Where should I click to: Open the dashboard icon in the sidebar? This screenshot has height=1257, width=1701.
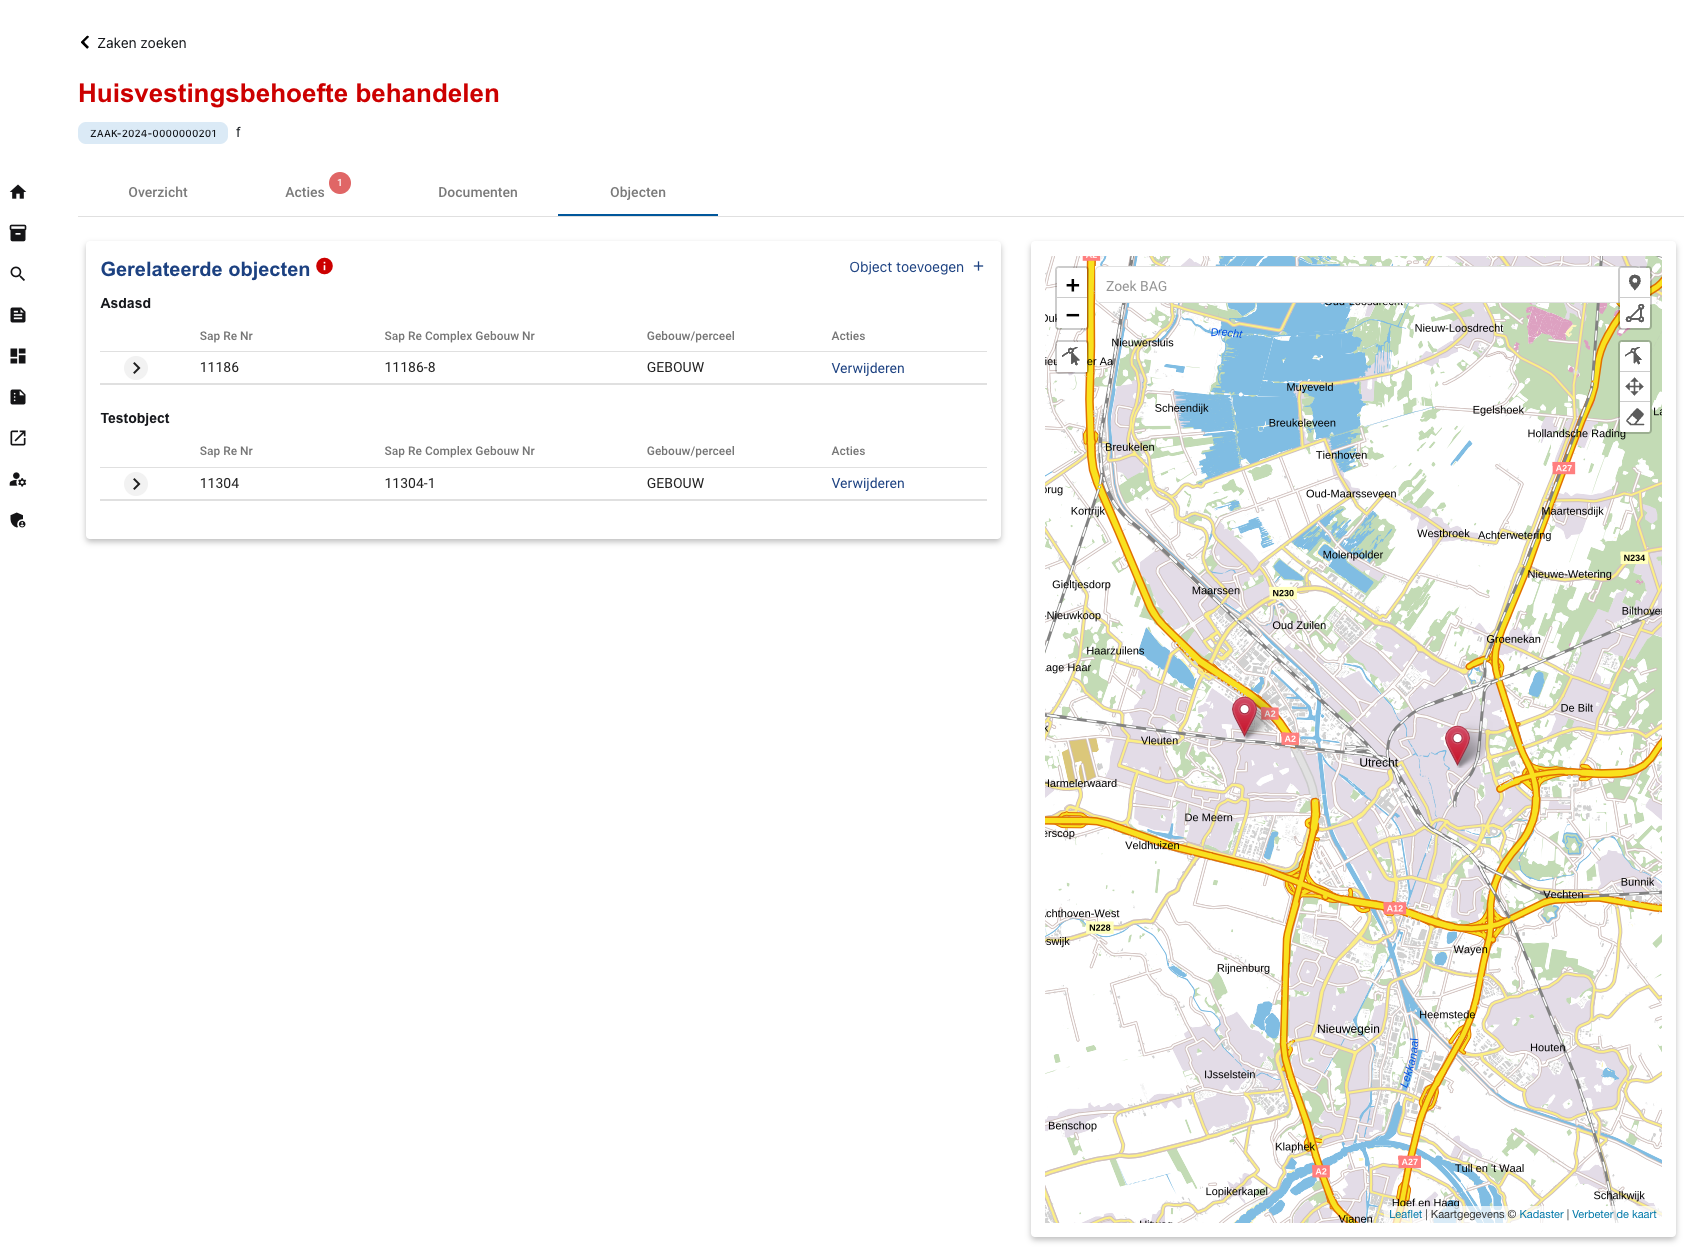coord(18,356)
